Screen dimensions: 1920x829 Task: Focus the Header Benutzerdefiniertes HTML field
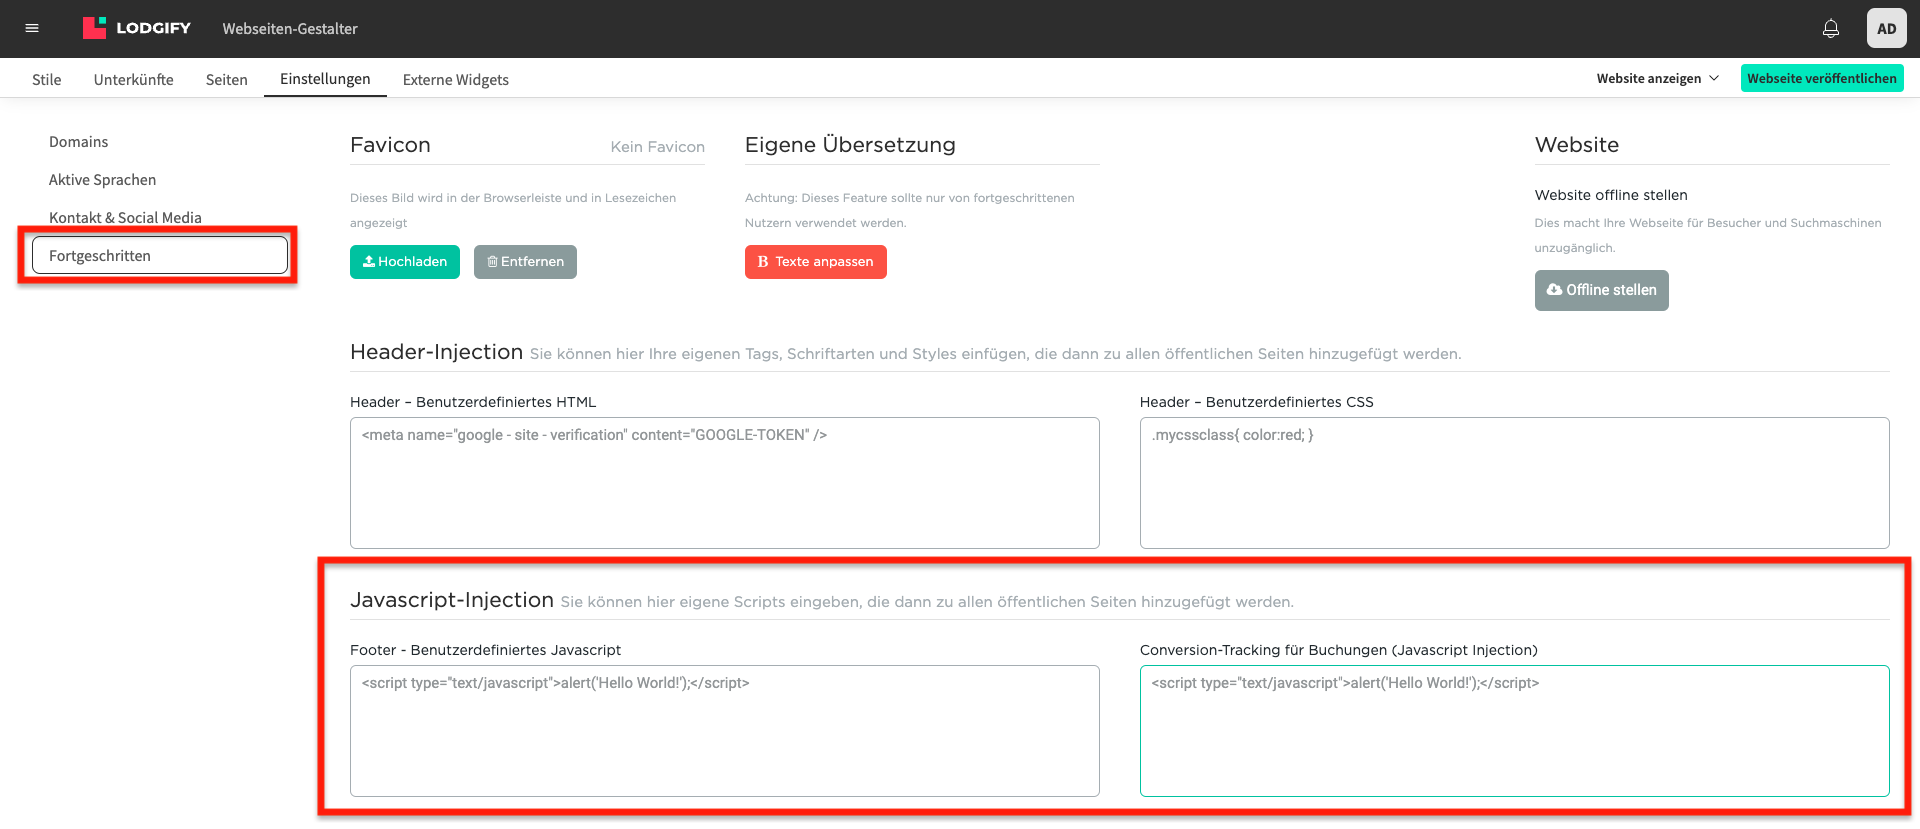(724, 483)
